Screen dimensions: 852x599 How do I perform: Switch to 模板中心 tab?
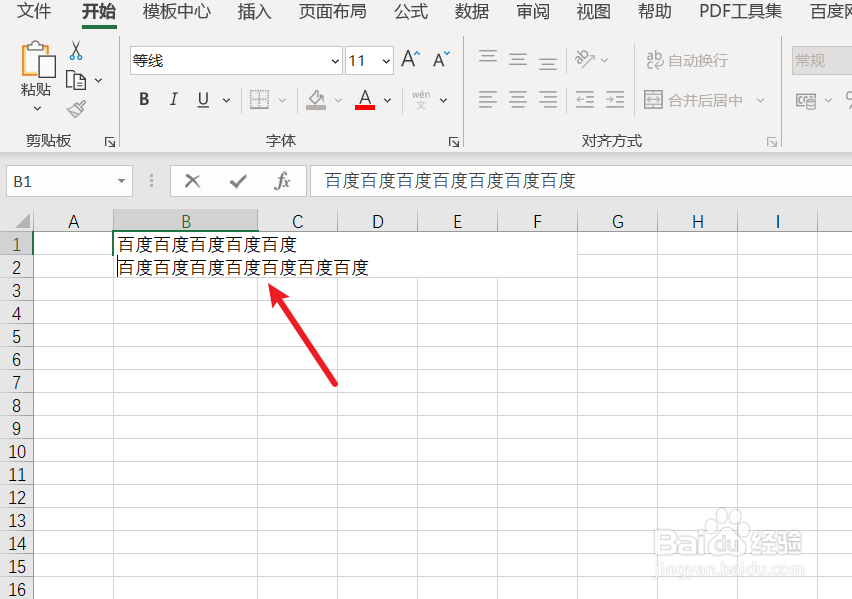click(177, 11)
